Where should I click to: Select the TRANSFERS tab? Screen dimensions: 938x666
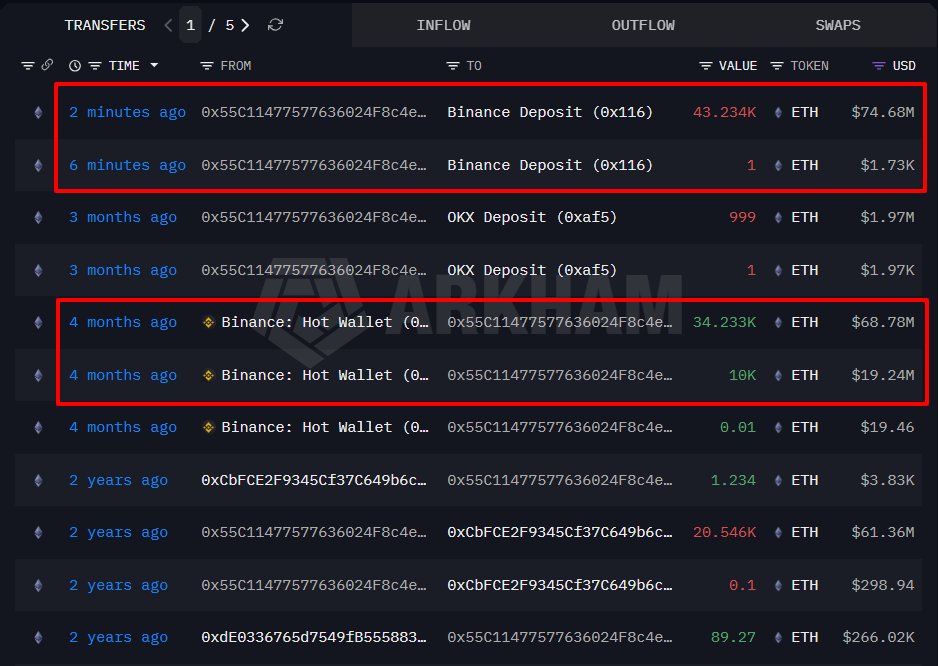pos(105,25)
